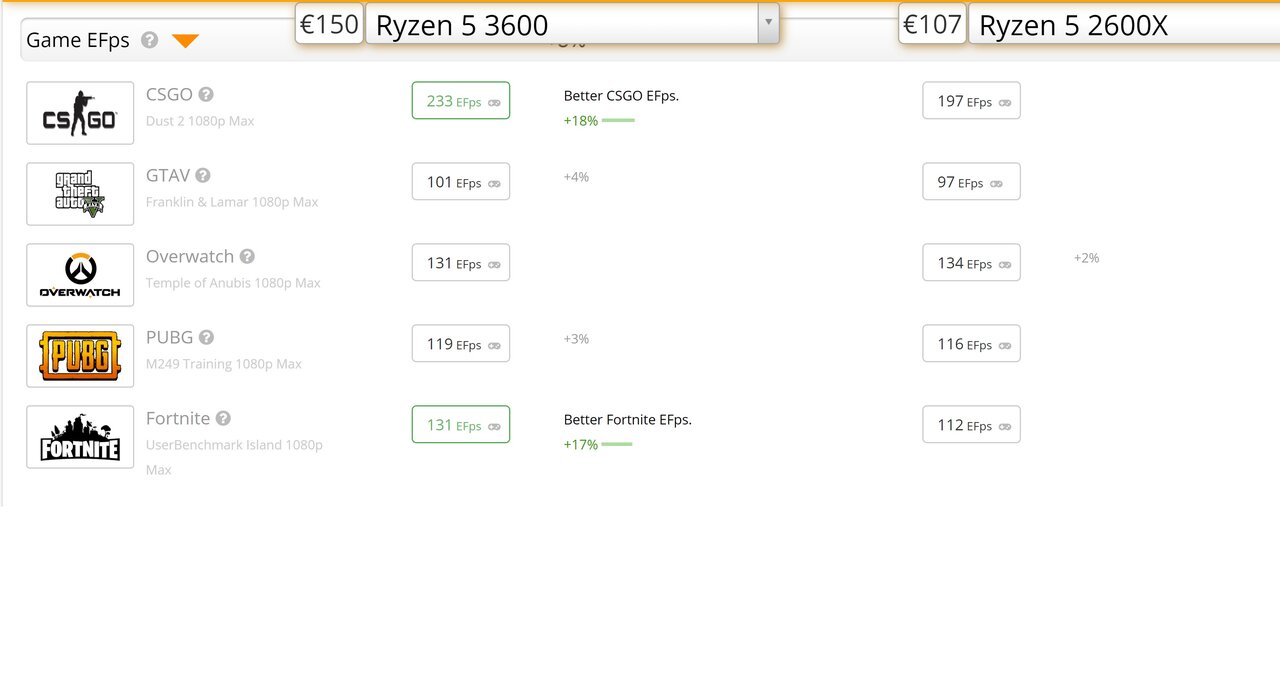Open help icon next to CSGO

pos(206,95)
